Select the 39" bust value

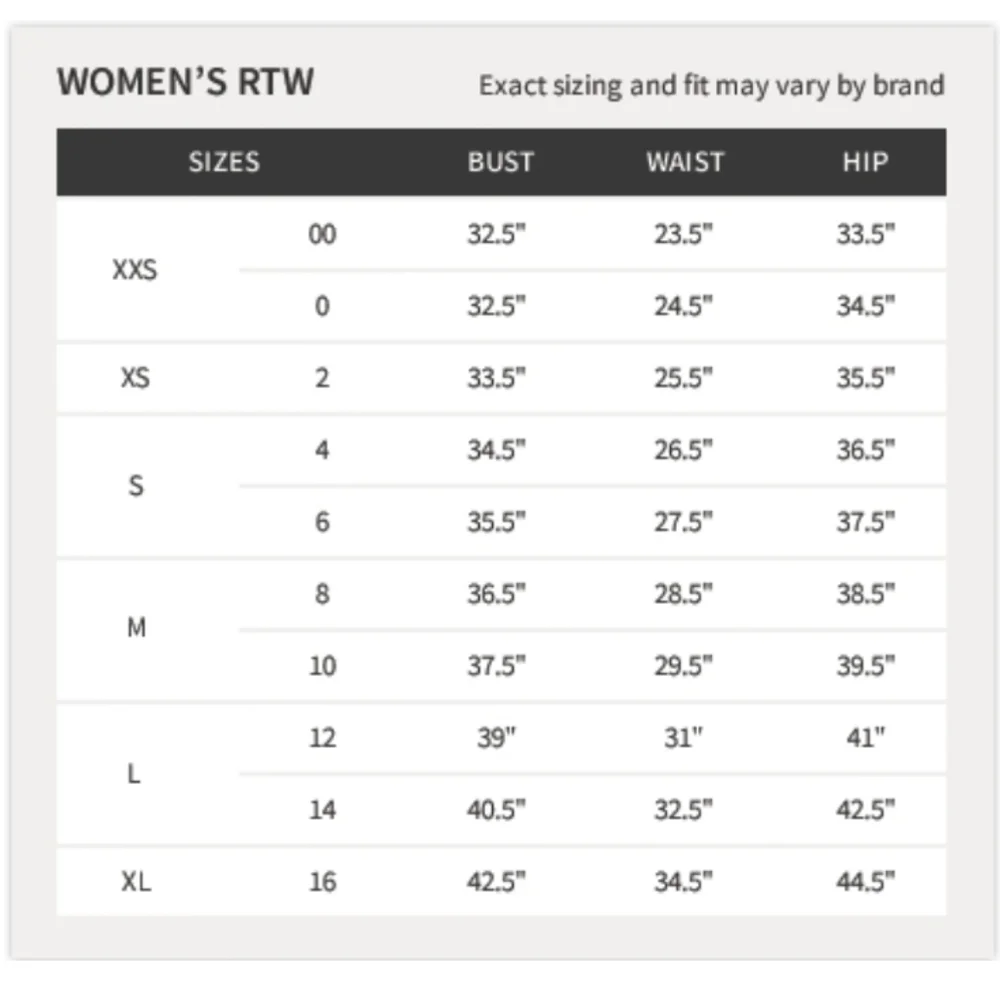coord(496,737)
